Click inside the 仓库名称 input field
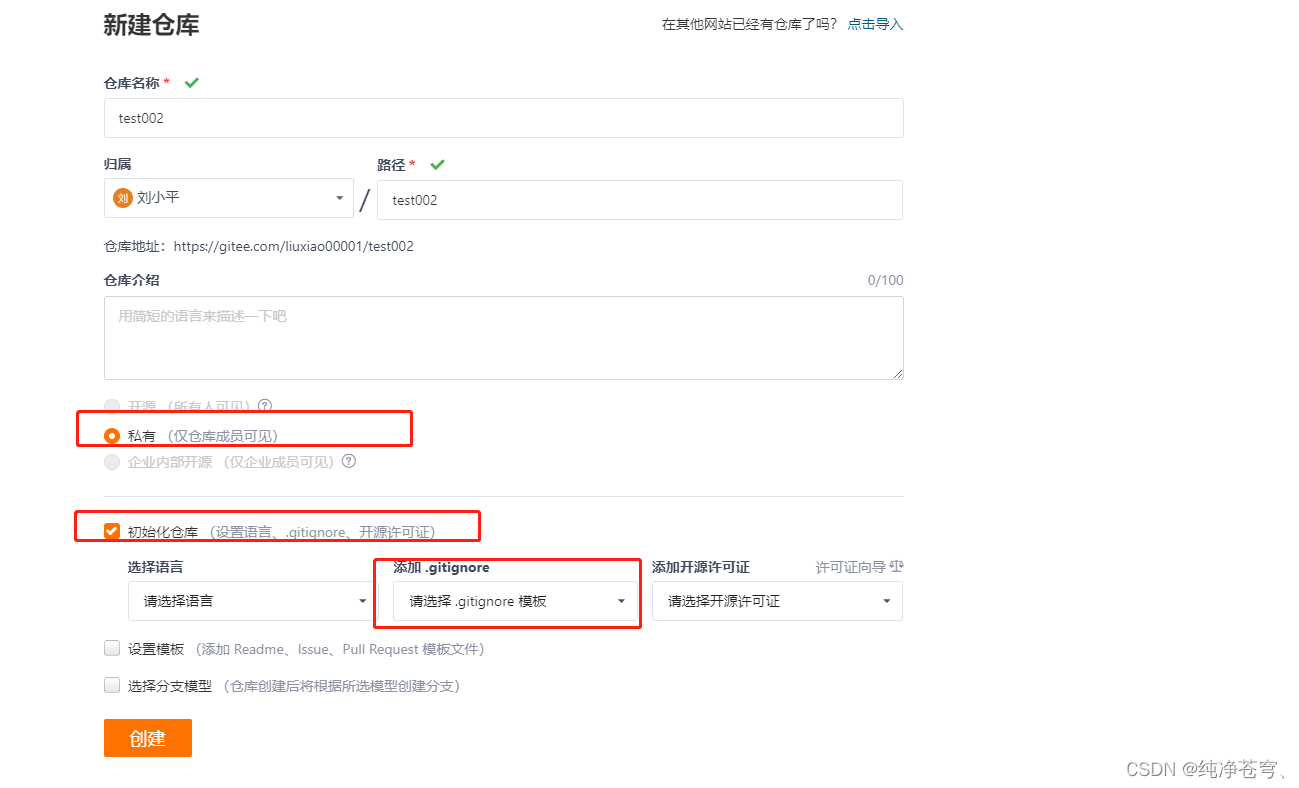 tap(500, 117)
